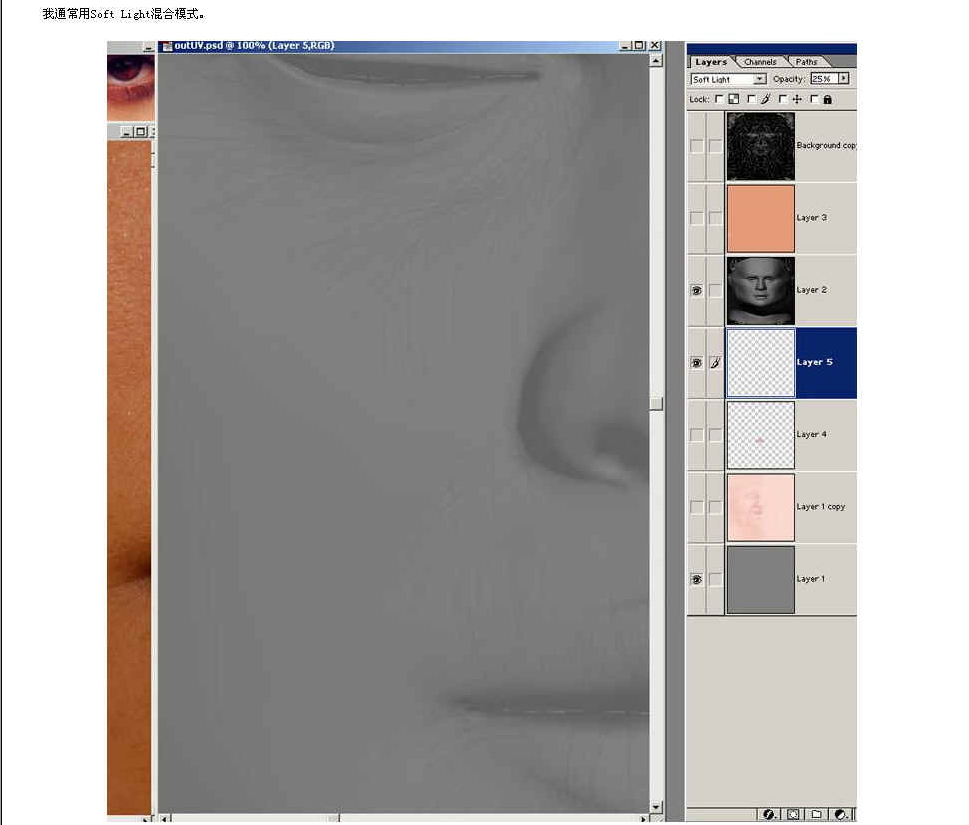Select the Background copy layer thumbnail
The image size is (969, 825).
pyautogui.click(x=761, y=146)
